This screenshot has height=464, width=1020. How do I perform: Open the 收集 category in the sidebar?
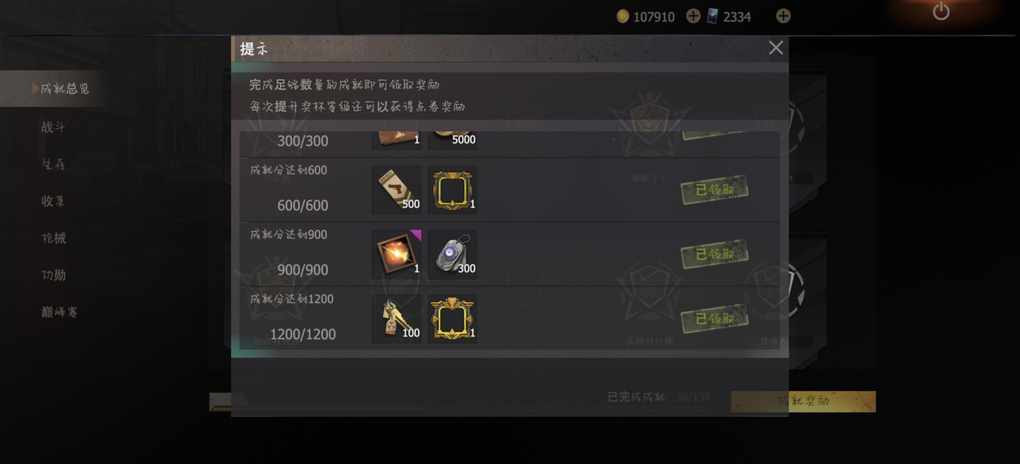tap(53, 201)
